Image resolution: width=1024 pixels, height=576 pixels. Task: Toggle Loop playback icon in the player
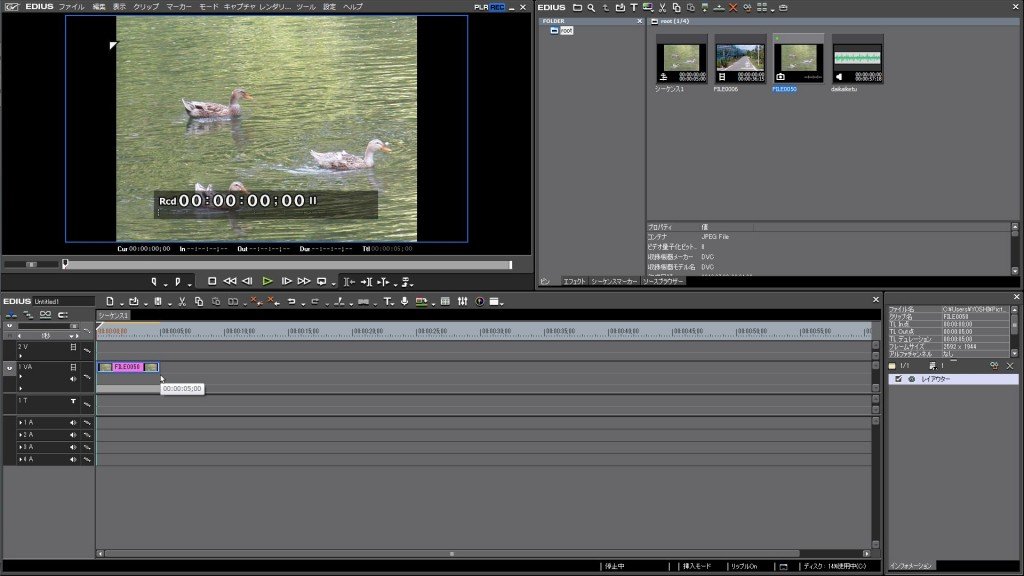[321, 281]
